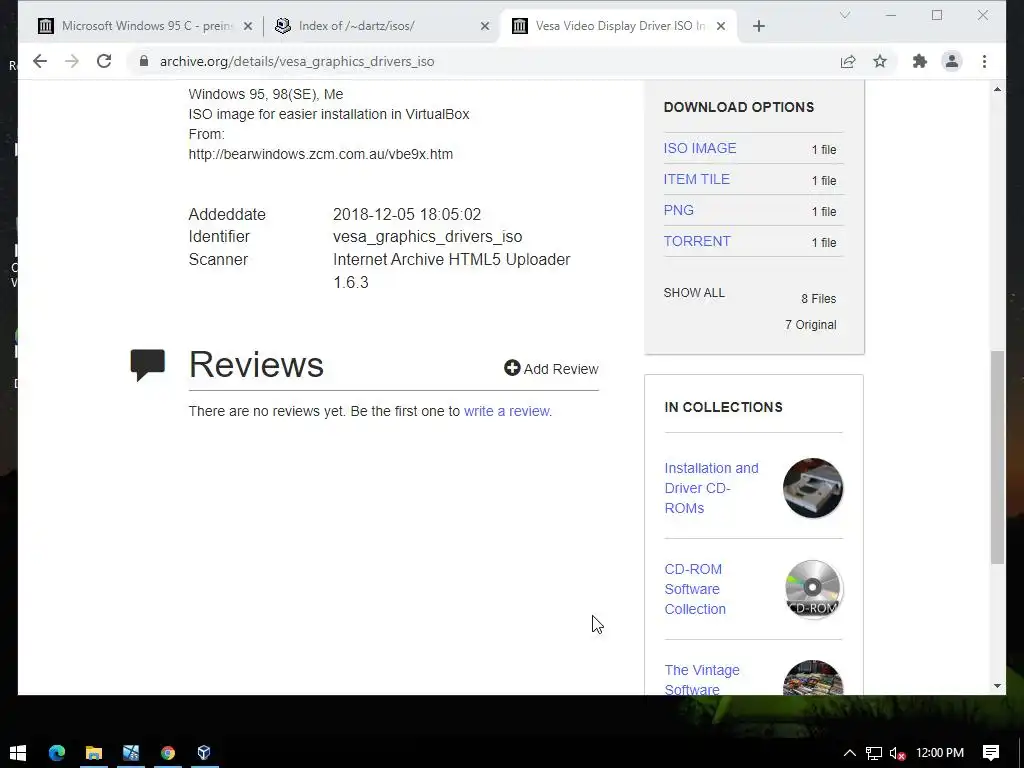Open Installation and Driver CD-ROMs collection

pyautogui.click(x=711, y=488)
